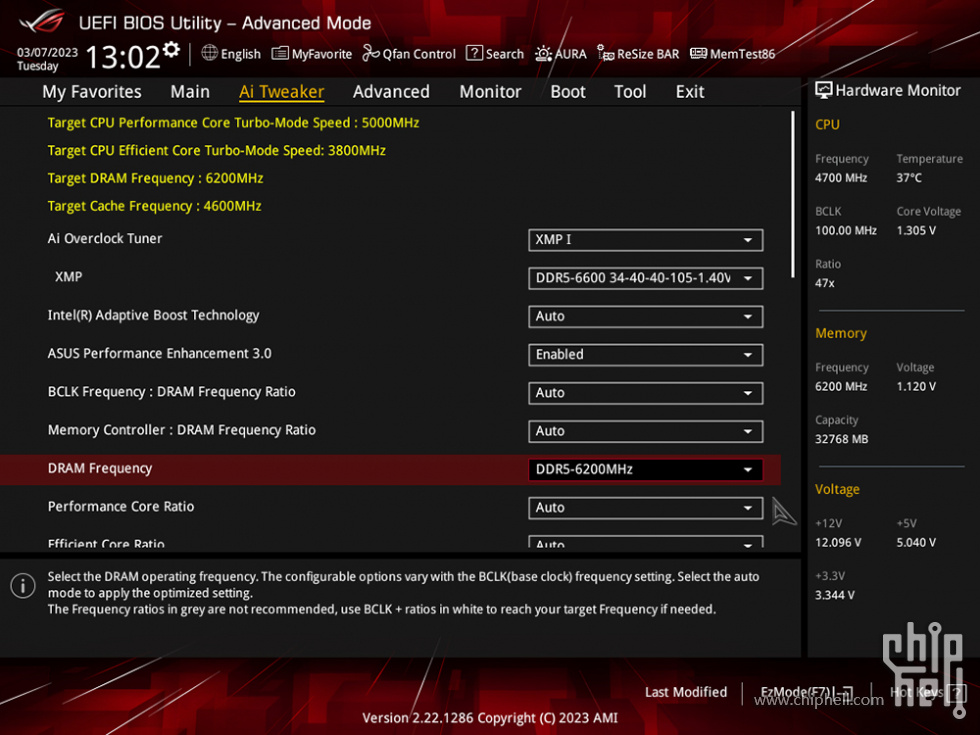Click Target DRAM Frequency : 6200MHz text

(155, 179)
